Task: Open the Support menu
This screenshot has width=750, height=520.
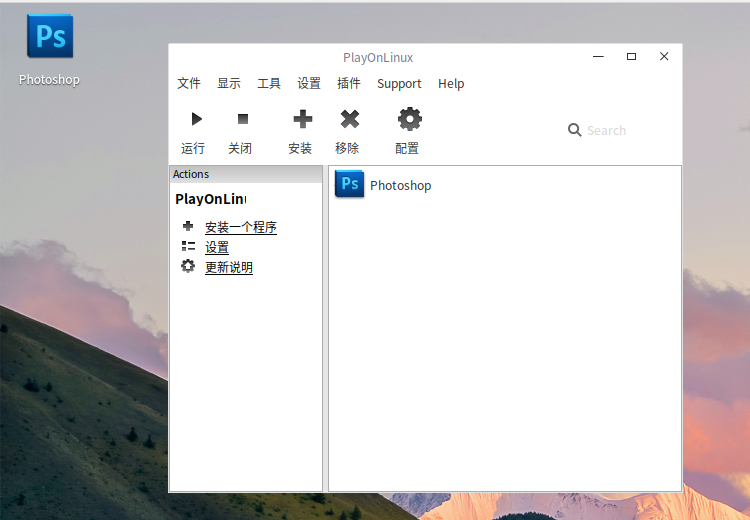Action: (399, 84)
